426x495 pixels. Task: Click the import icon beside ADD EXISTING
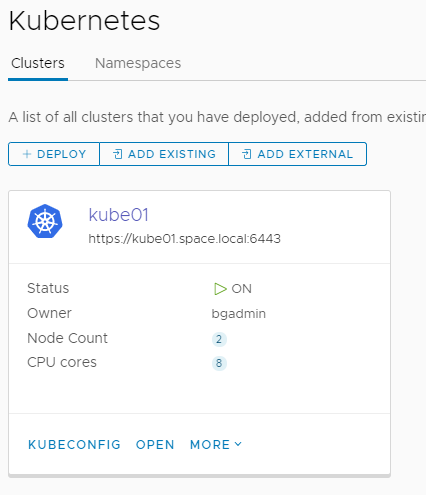click(x=118, y=154)
